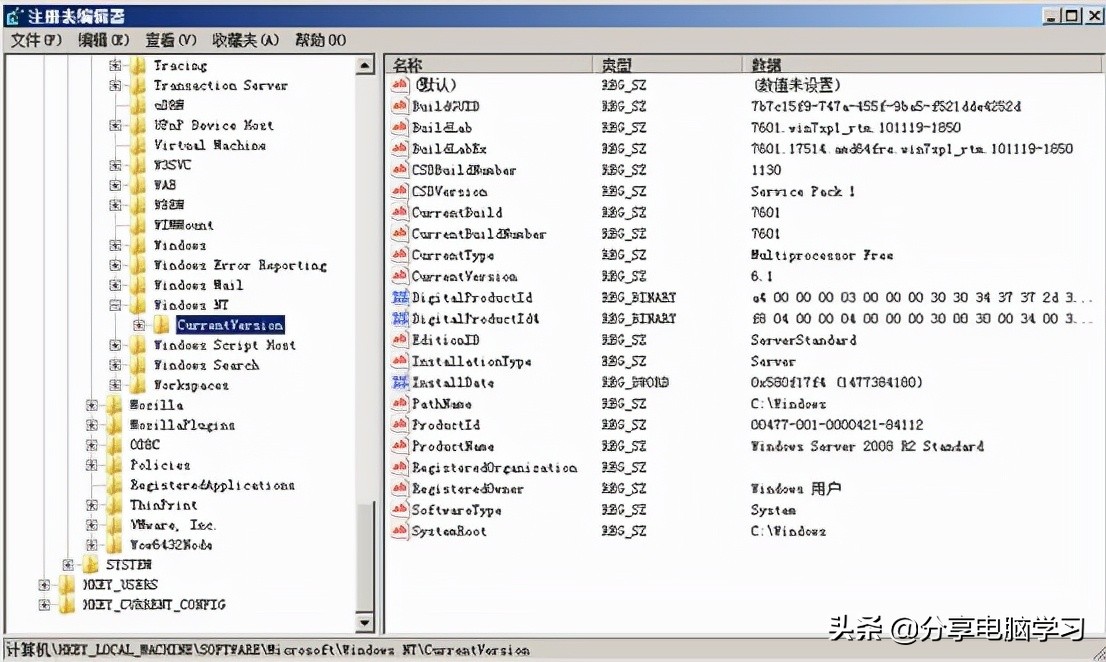Select the Windows Search tree key

click(x=206, y=365)
